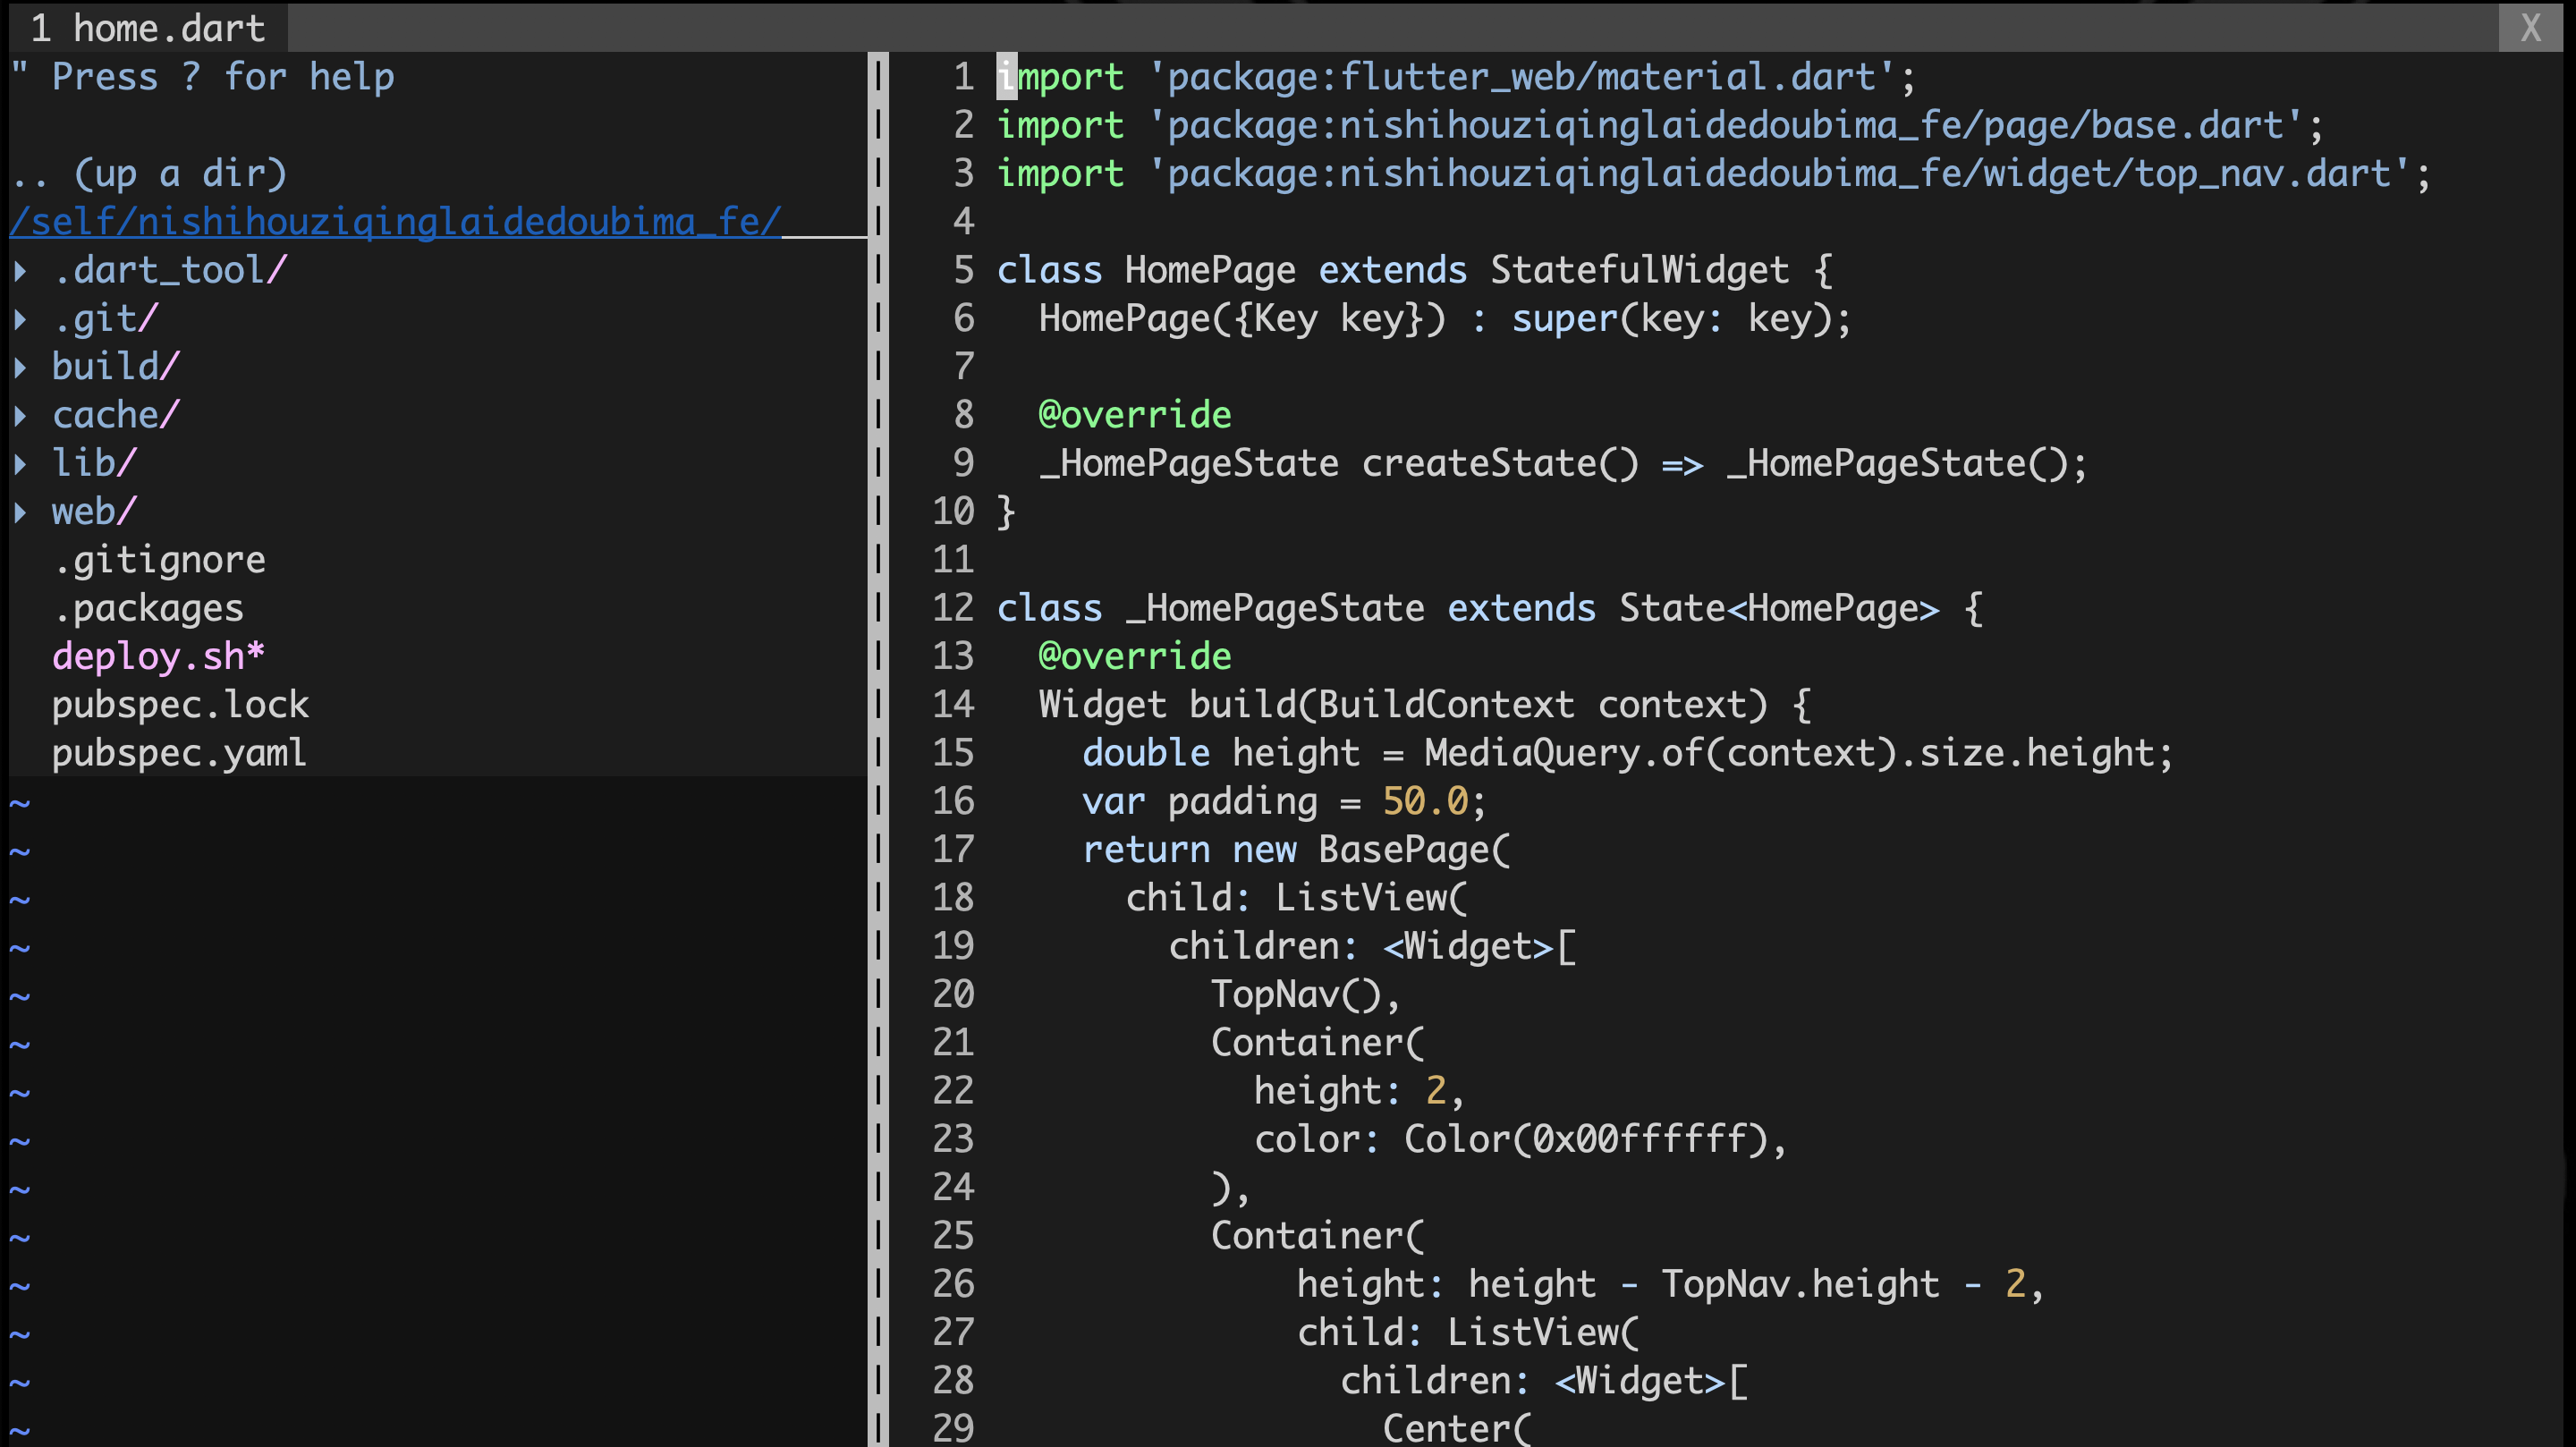Expand the .git directory arrow
The image size is (2576, 1447).
[x=20, y=319]
